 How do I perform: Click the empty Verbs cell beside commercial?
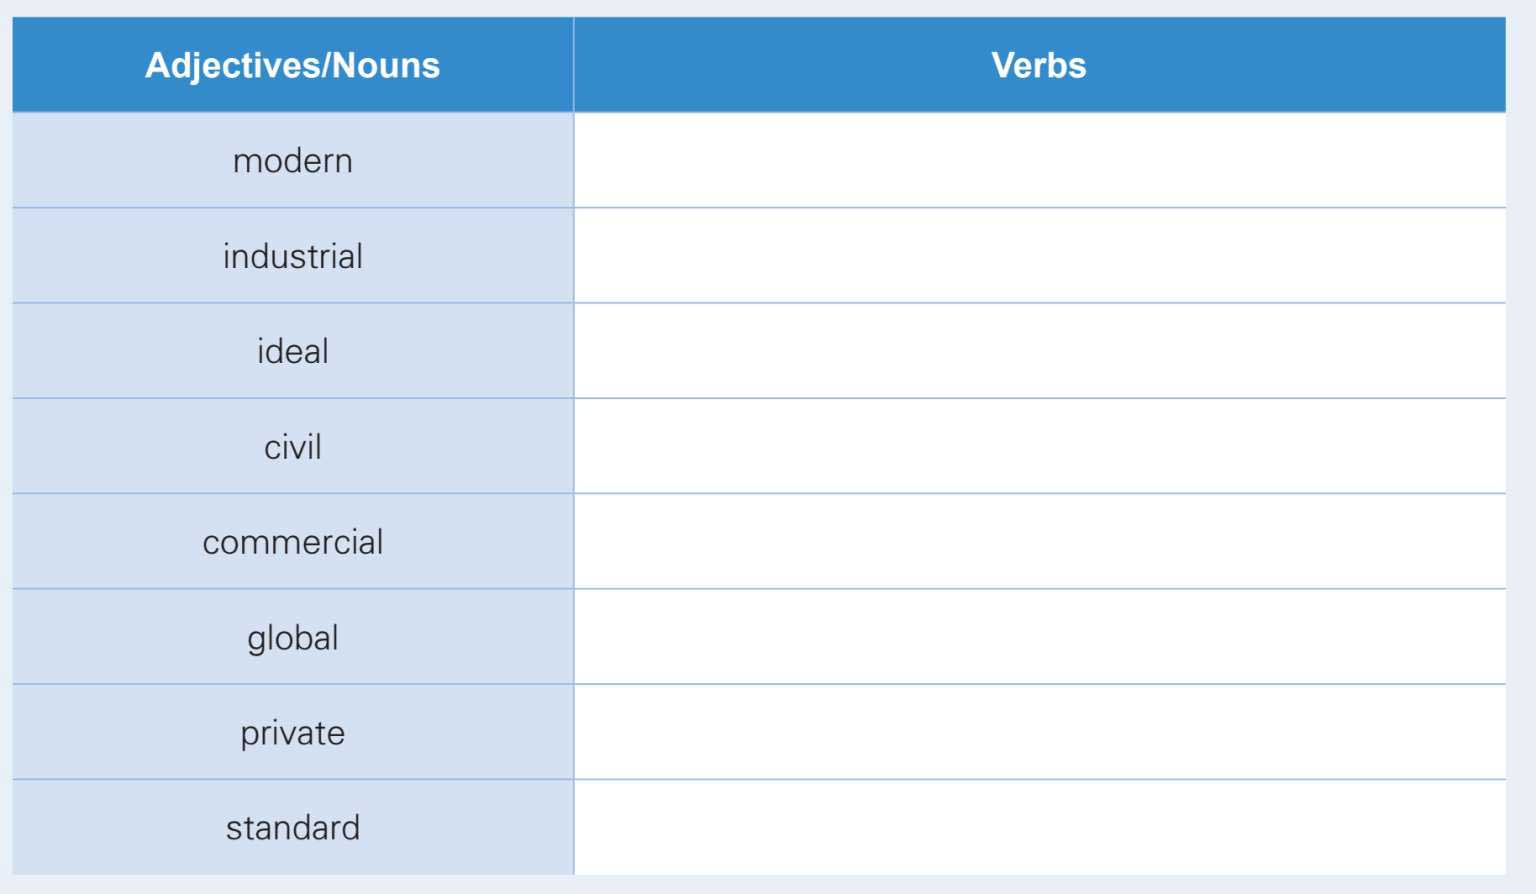1039,542
